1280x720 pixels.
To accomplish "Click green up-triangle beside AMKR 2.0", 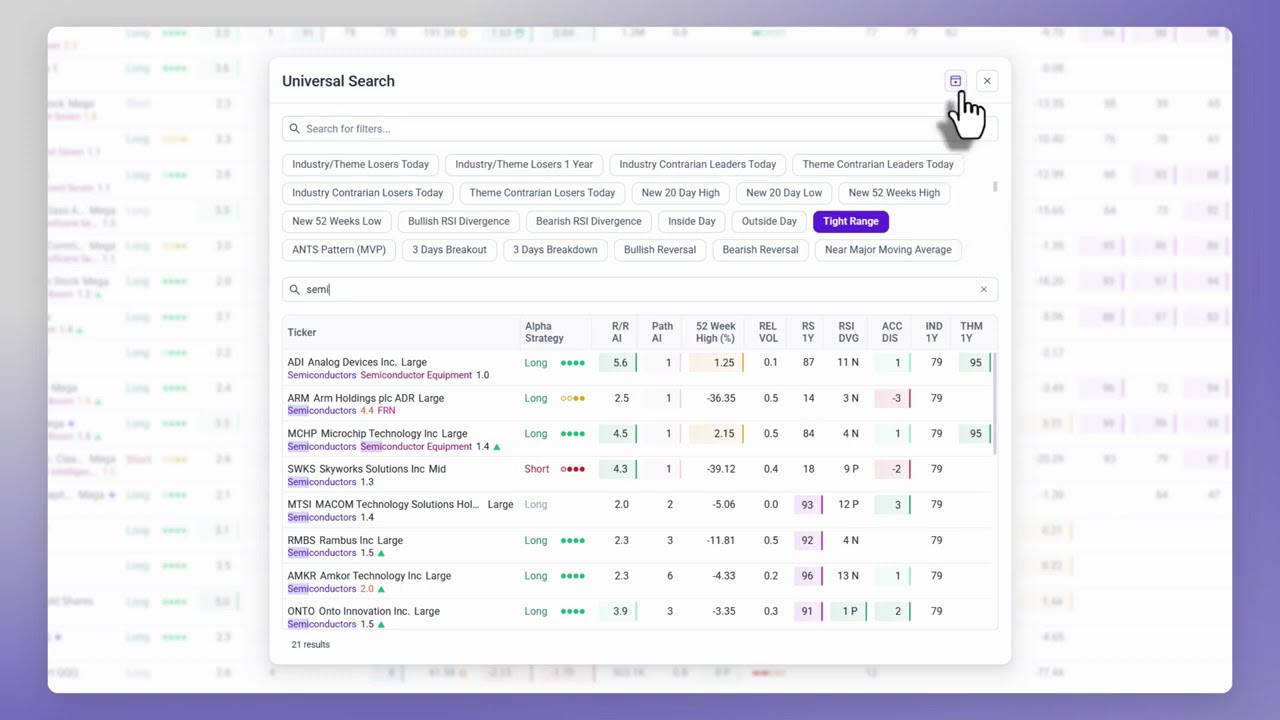I will coord(381,589).
